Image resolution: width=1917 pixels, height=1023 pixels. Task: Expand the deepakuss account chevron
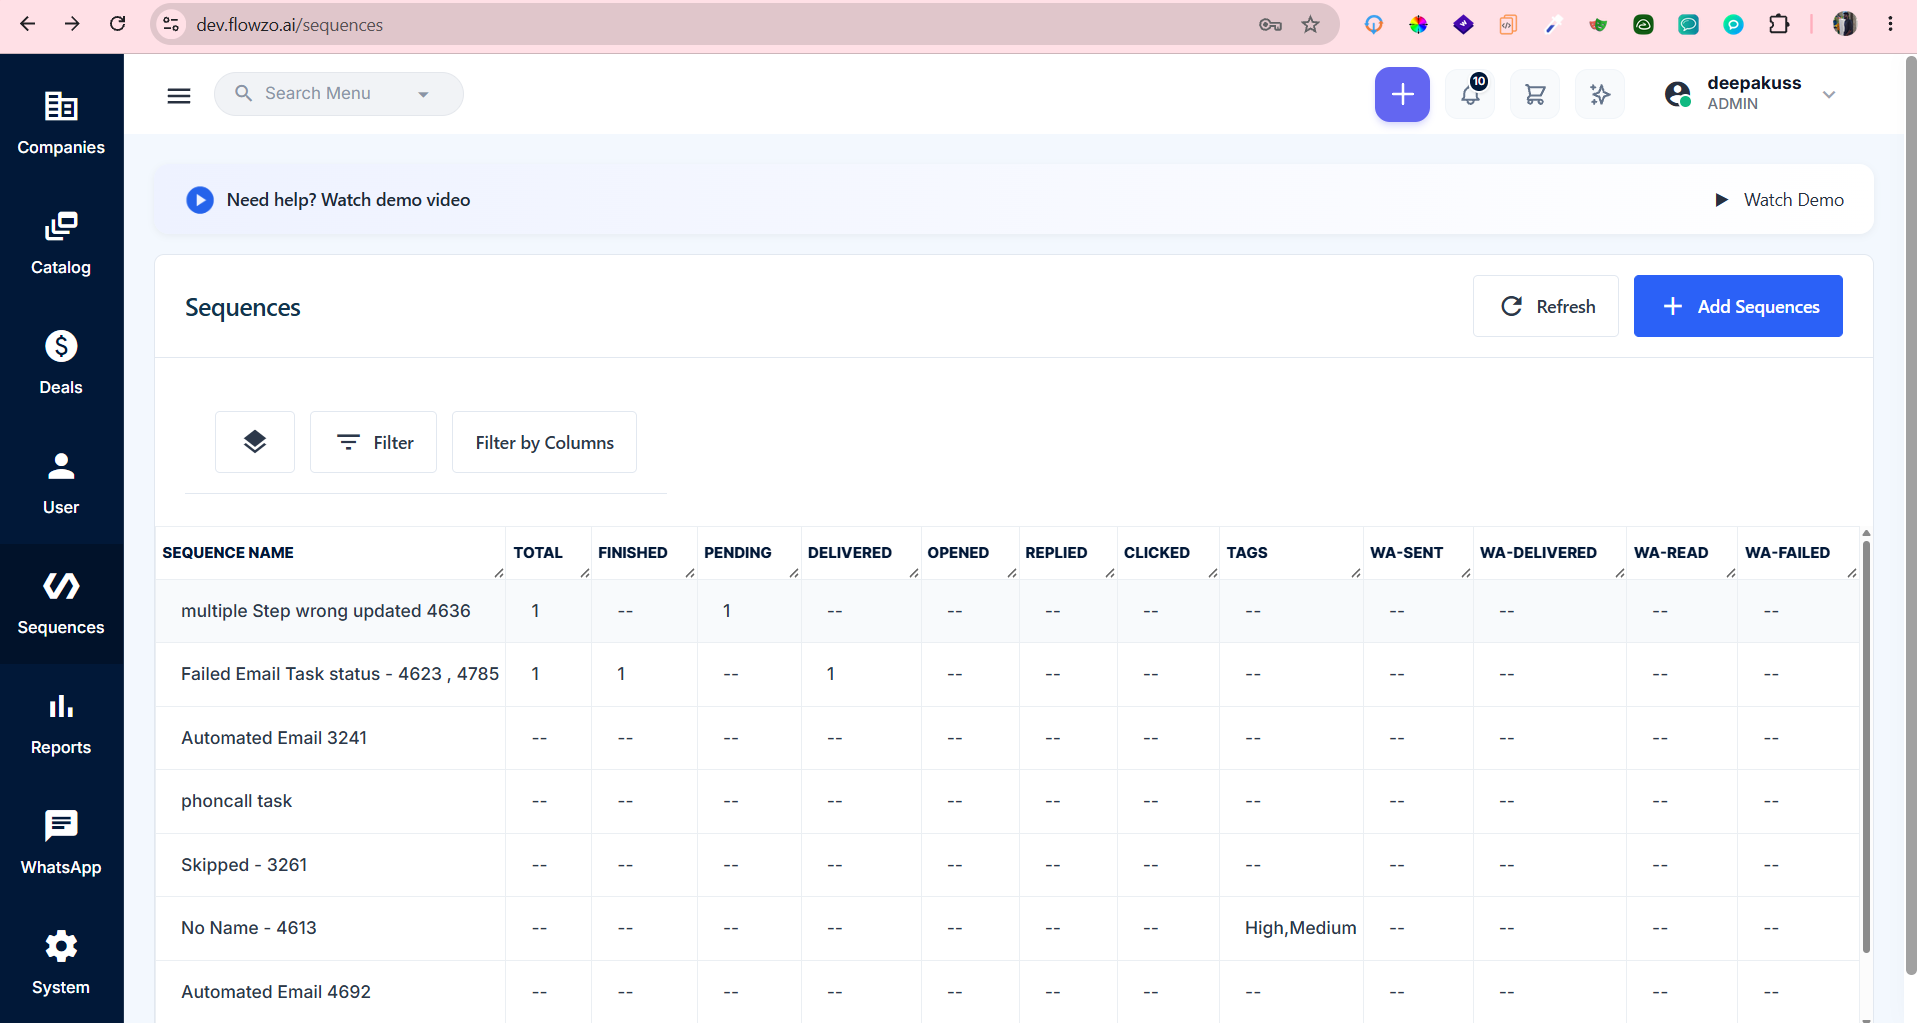1829,95
